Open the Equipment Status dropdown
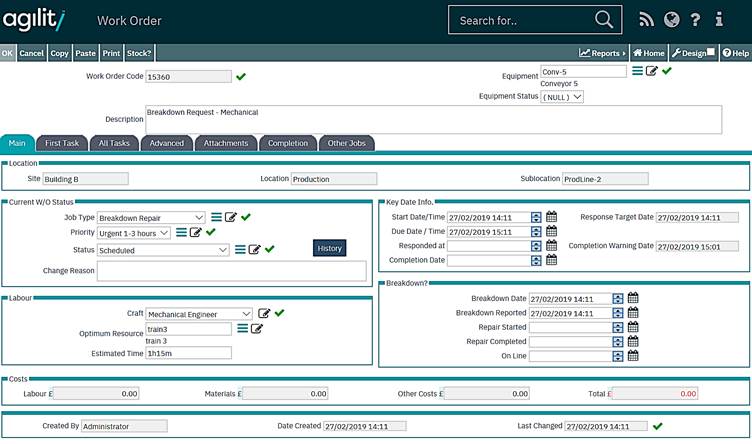Viewport: 752px width, 444px height. pos(577,97)
